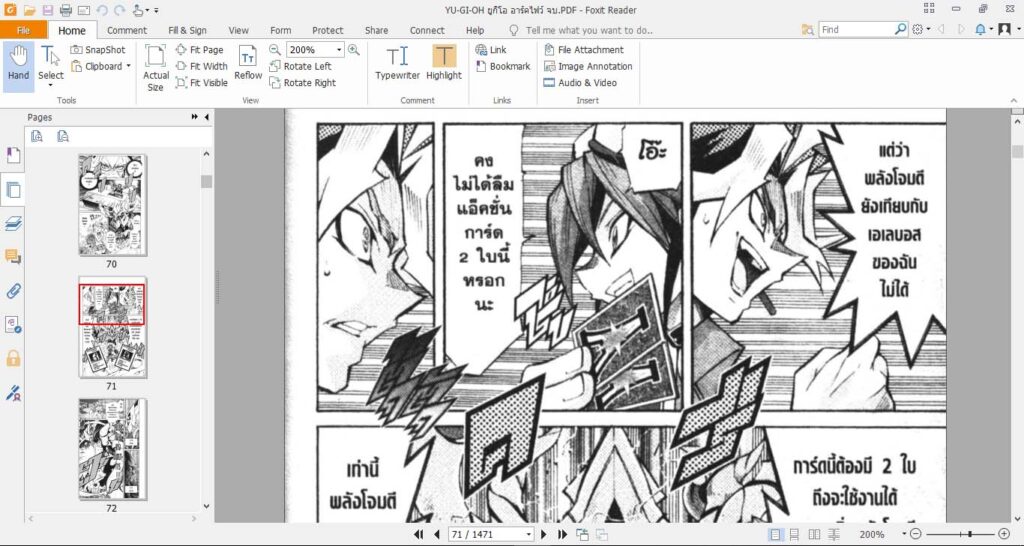Jump to the last page
Screen dimensions: 1024x546
click(562, 534)
